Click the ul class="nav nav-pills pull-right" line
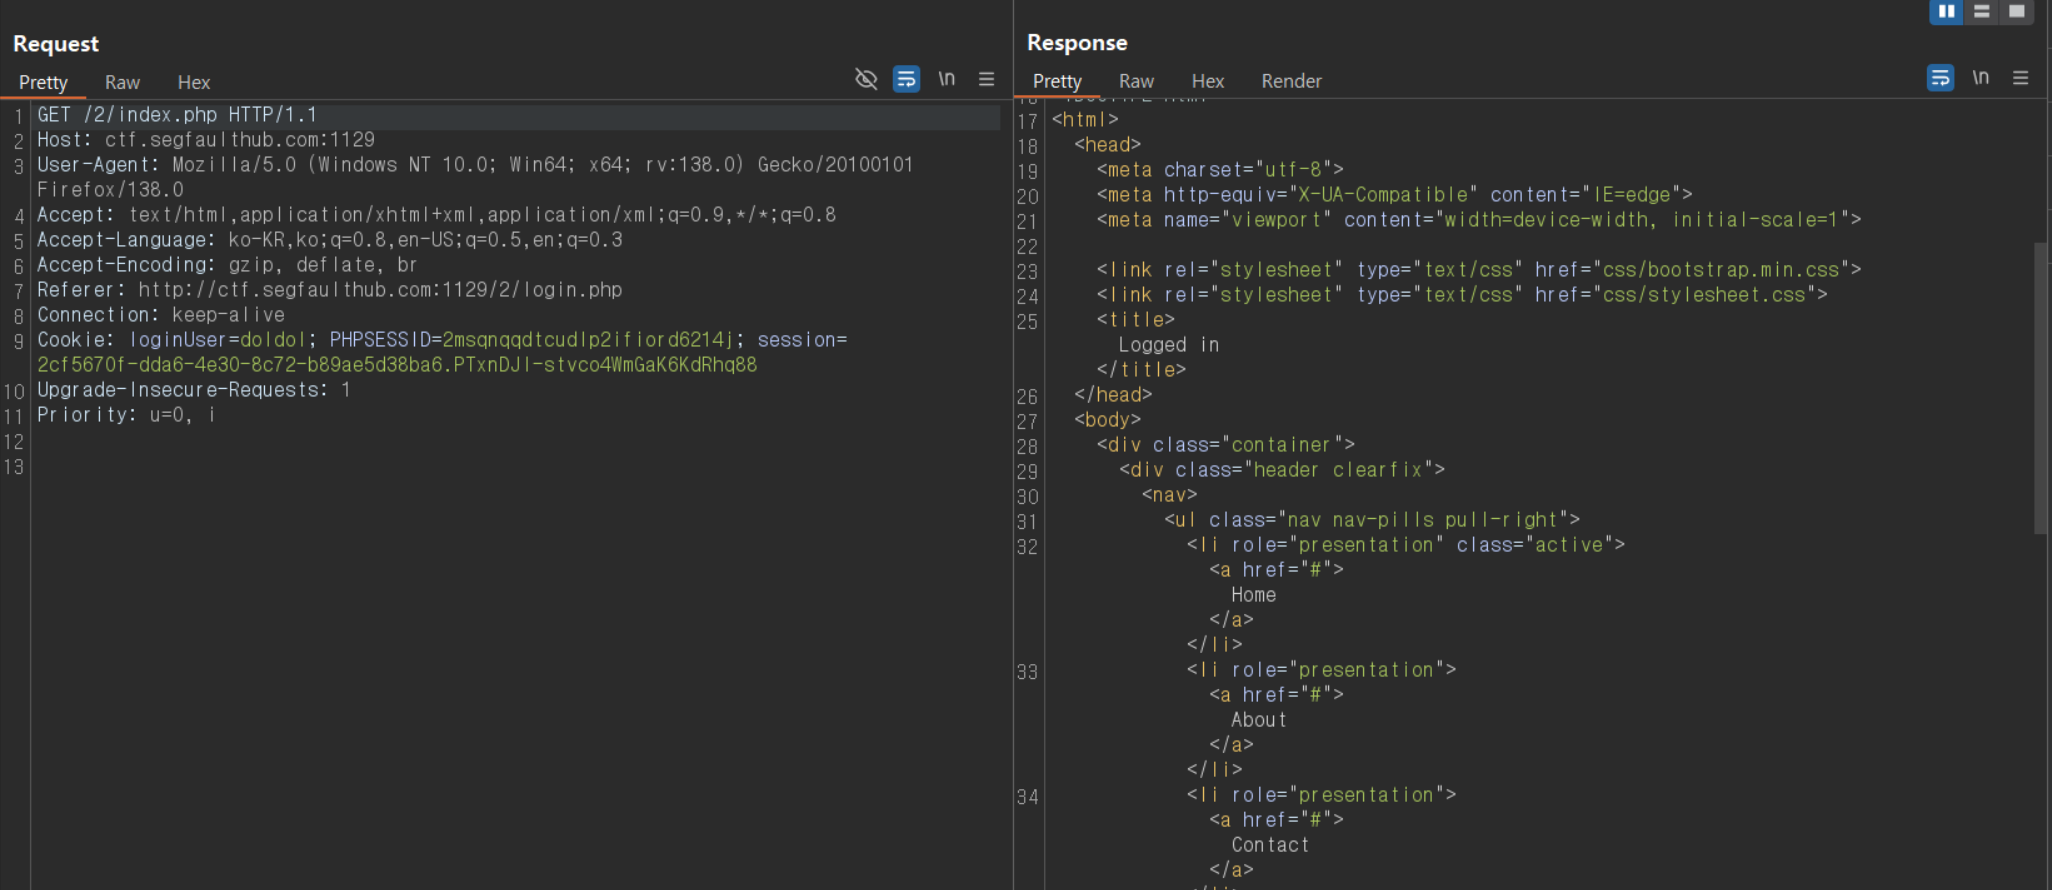2052x890 pixels. tap(1372, 520)
